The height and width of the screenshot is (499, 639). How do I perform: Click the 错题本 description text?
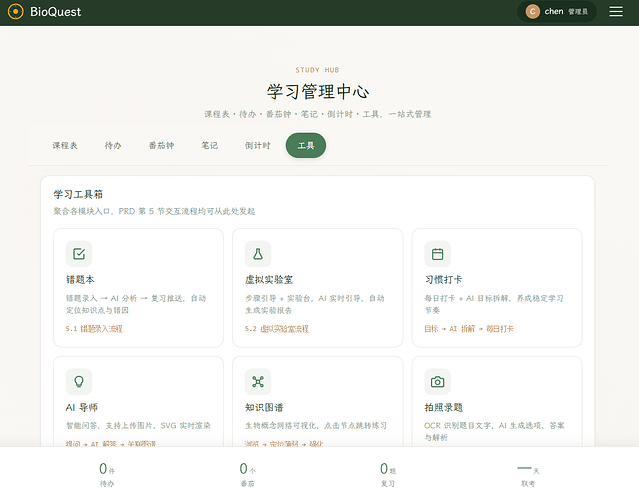click(x=136, y=304)
